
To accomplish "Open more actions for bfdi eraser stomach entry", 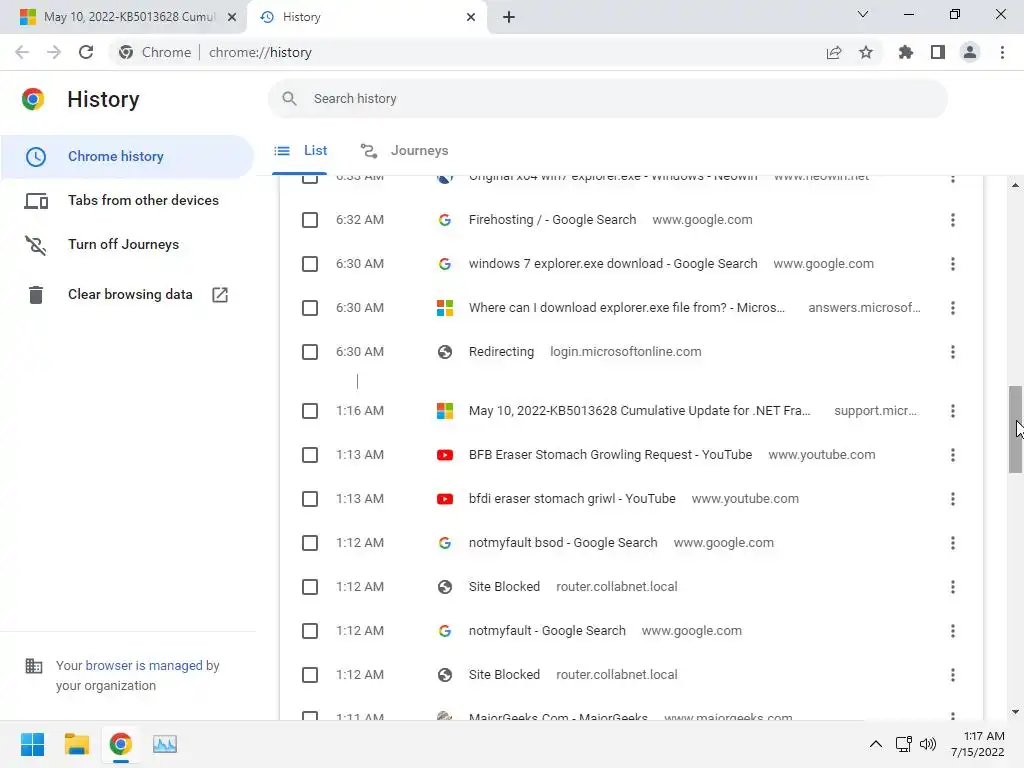I will coord(953,499).
